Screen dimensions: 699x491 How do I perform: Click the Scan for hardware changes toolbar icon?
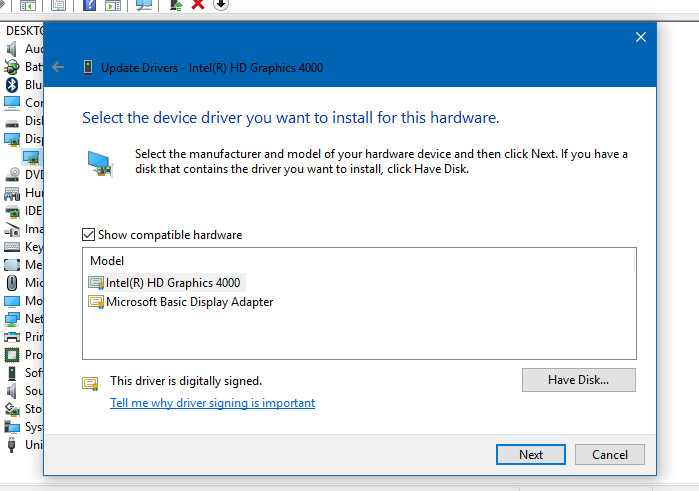pos(144,5)
